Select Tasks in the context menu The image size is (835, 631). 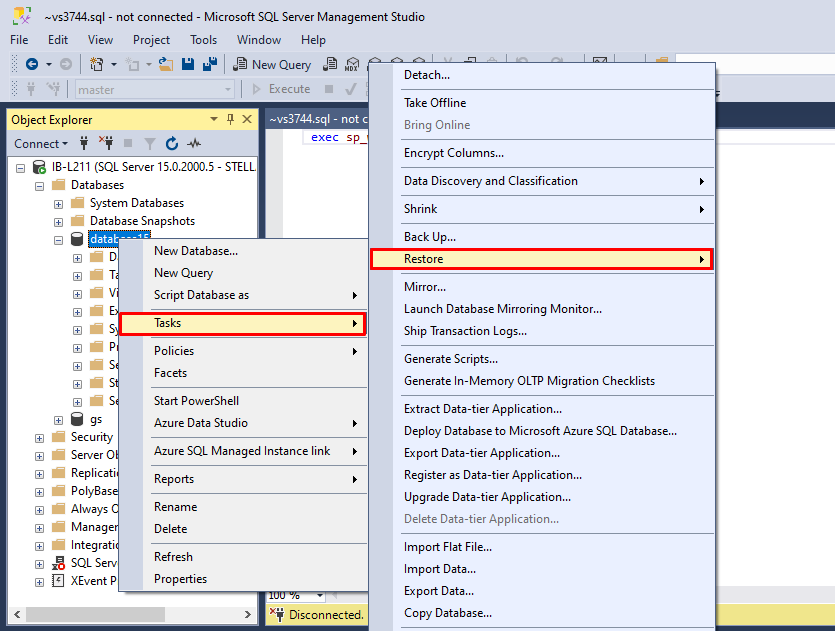[243, 323]
